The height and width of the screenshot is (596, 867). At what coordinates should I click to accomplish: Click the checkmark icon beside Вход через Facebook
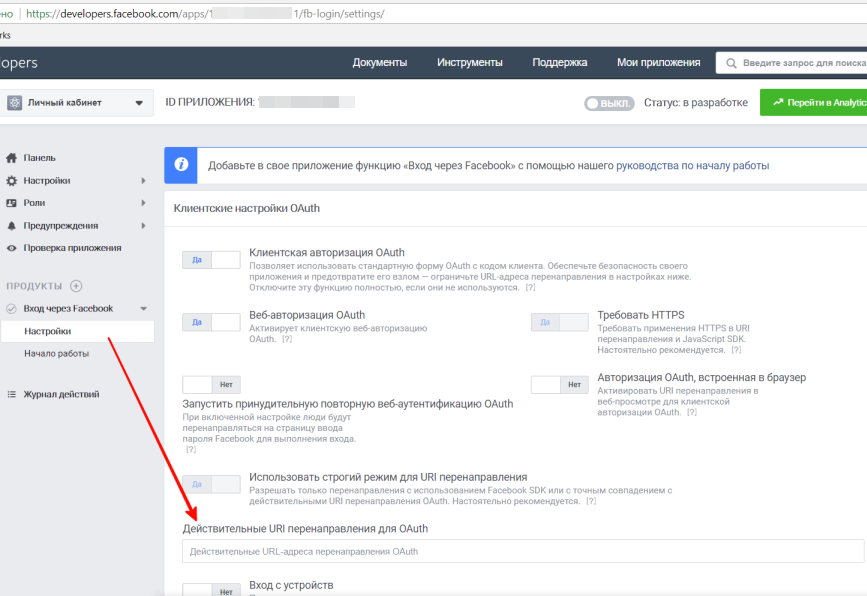point(11,309)
